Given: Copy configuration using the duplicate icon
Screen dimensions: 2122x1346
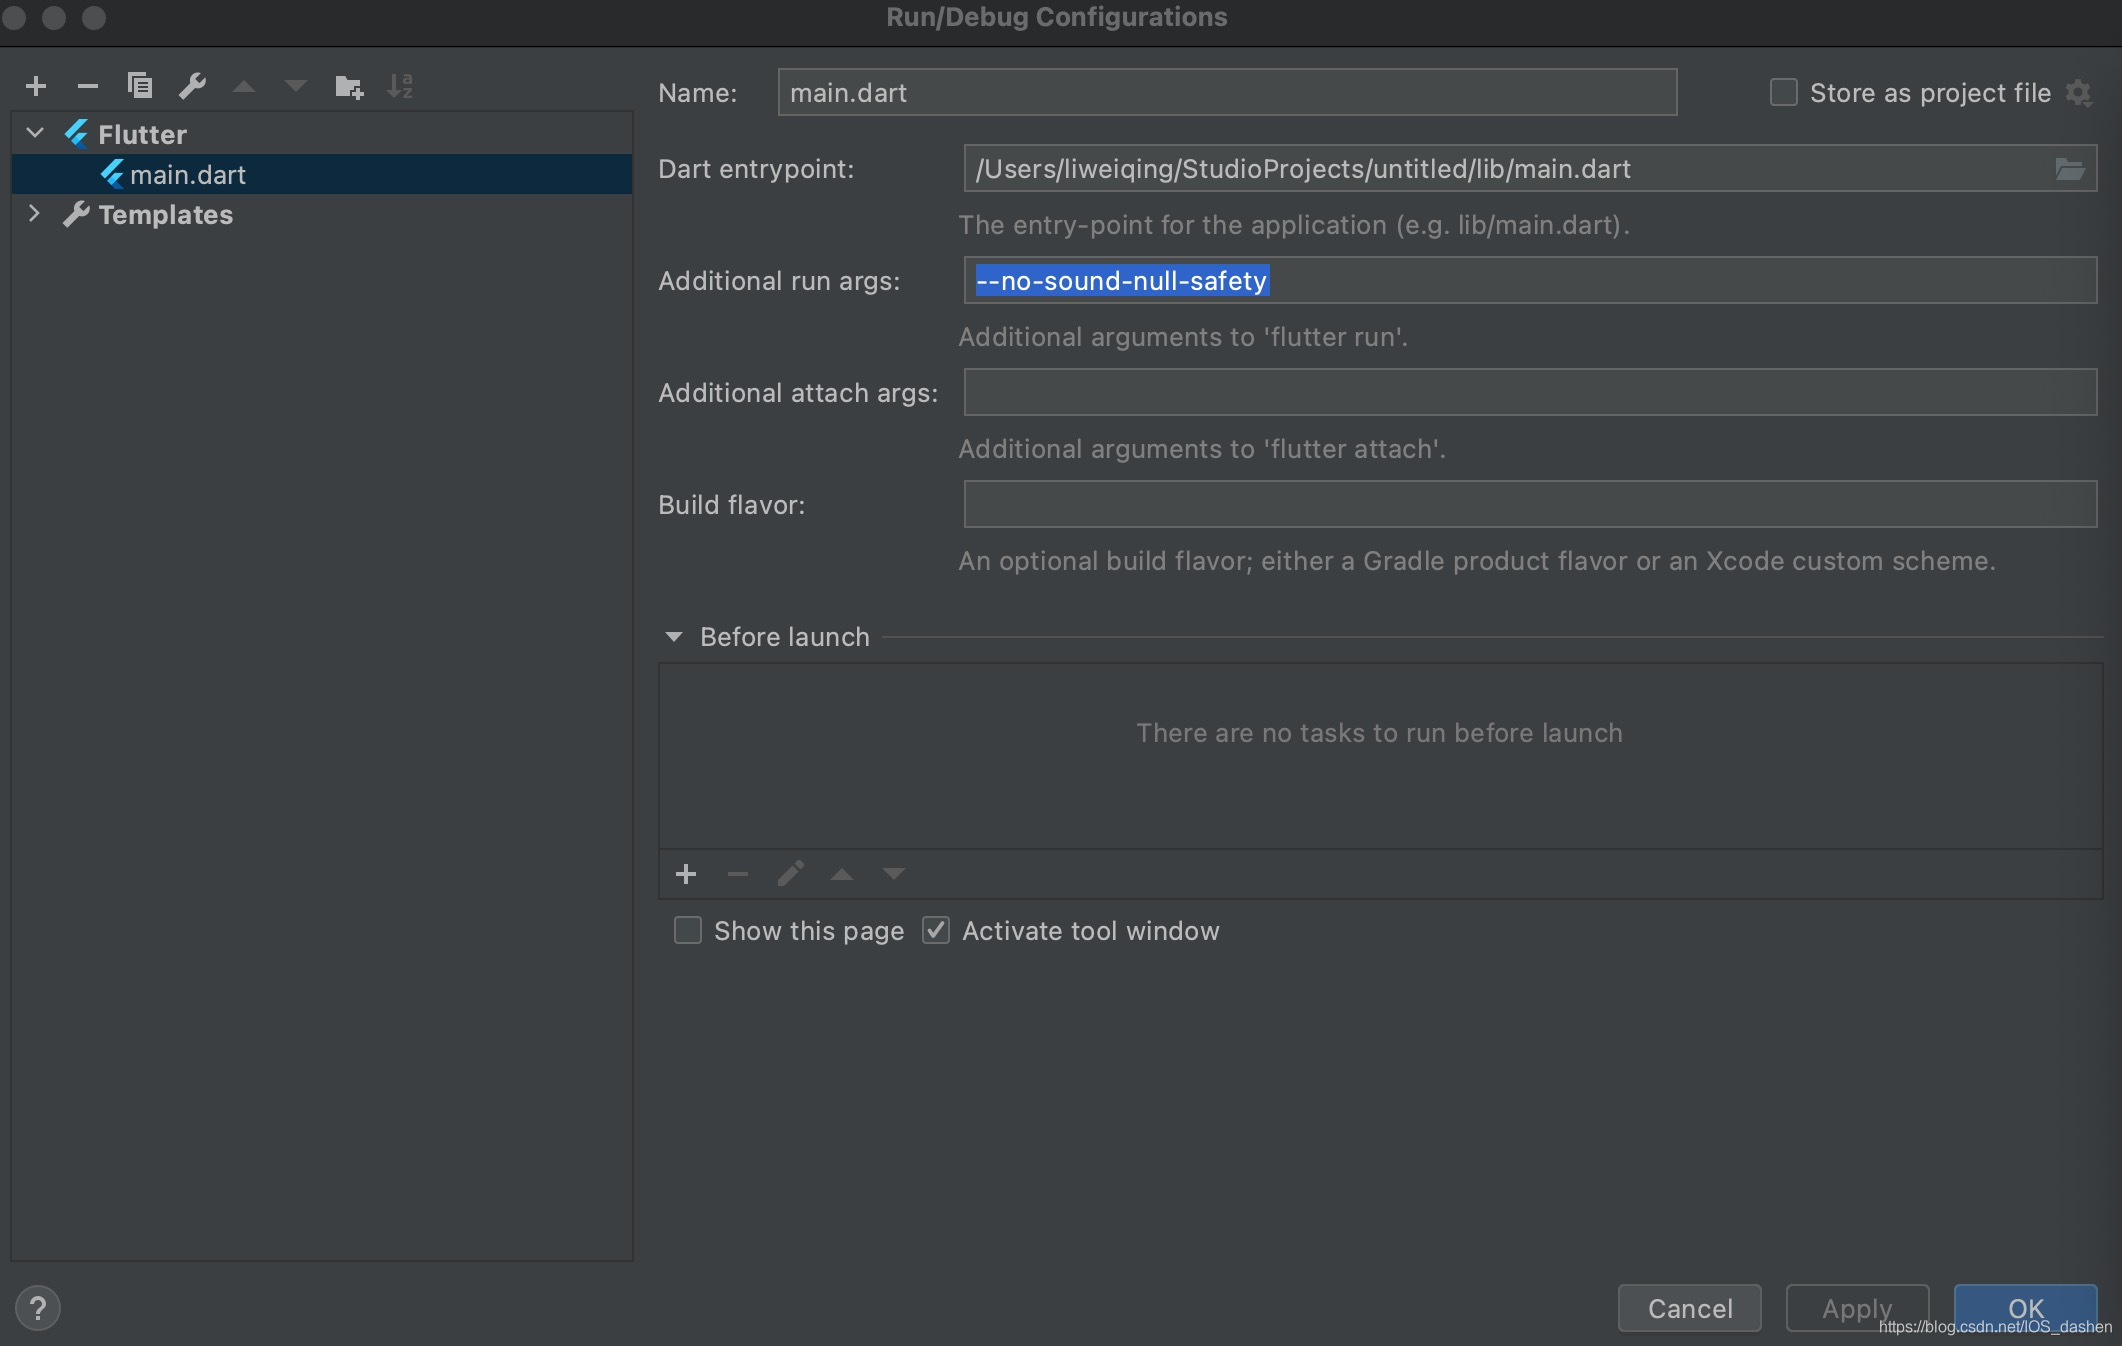Looking at the screenshot, I should point(140,86).
